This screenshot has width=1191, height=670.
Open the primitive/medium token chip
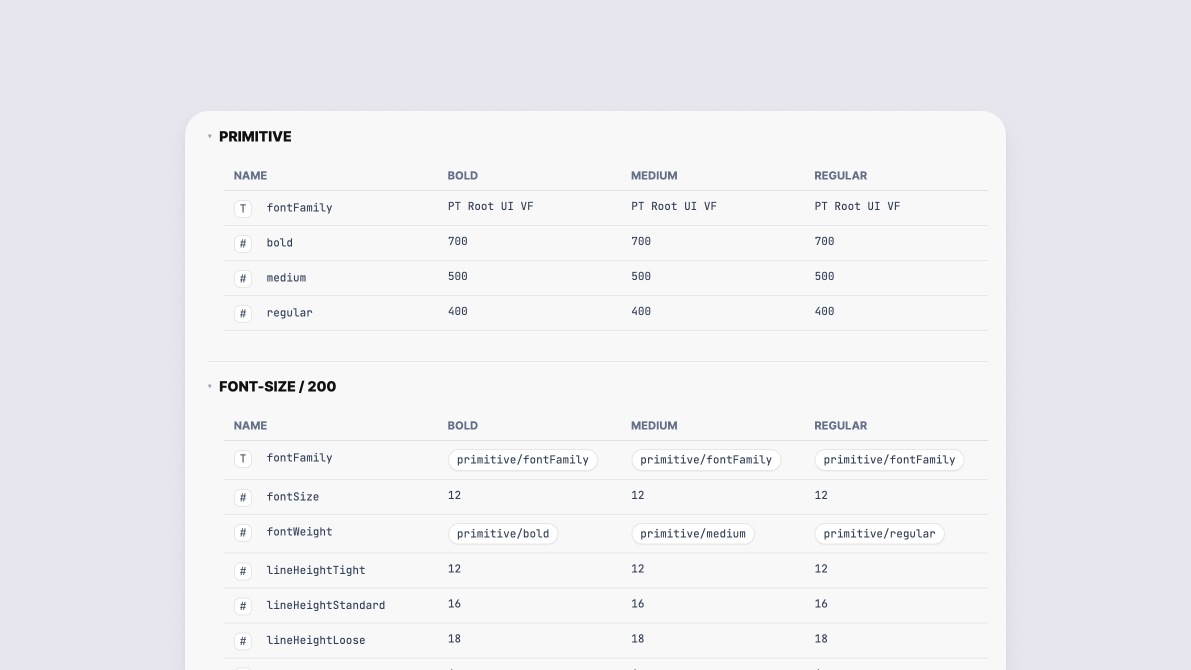coord(693,533)
